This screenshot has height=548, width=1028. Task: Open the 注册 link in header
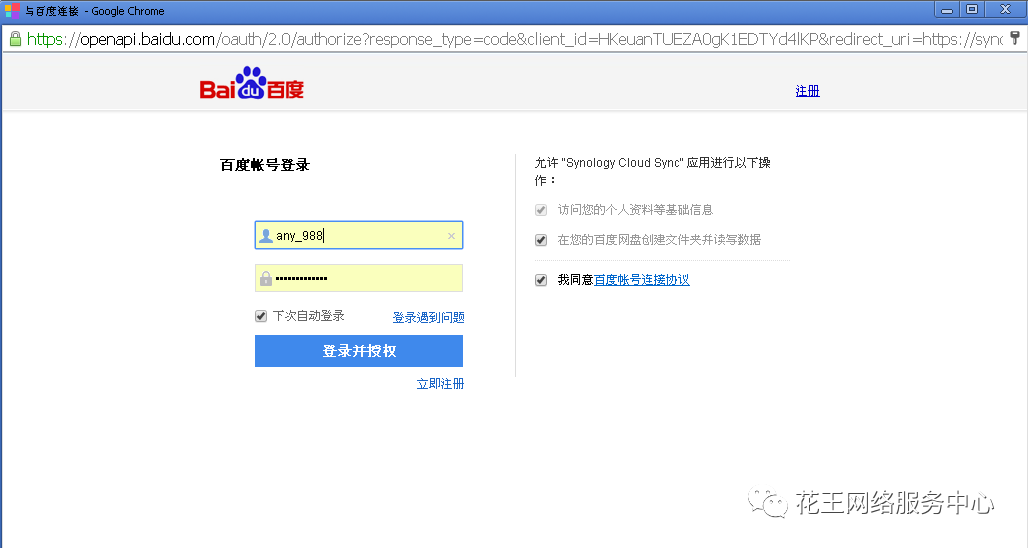click(x=807, y=91)
